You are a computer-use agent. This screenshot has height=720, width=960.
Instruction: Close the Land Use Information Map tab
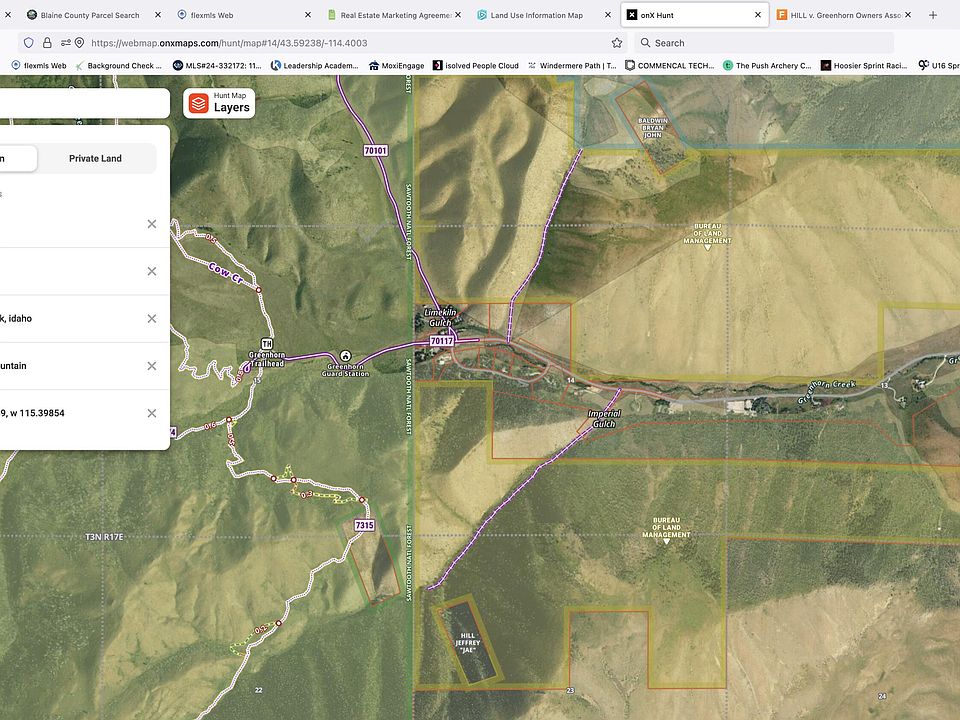click(x=608, y=15)
